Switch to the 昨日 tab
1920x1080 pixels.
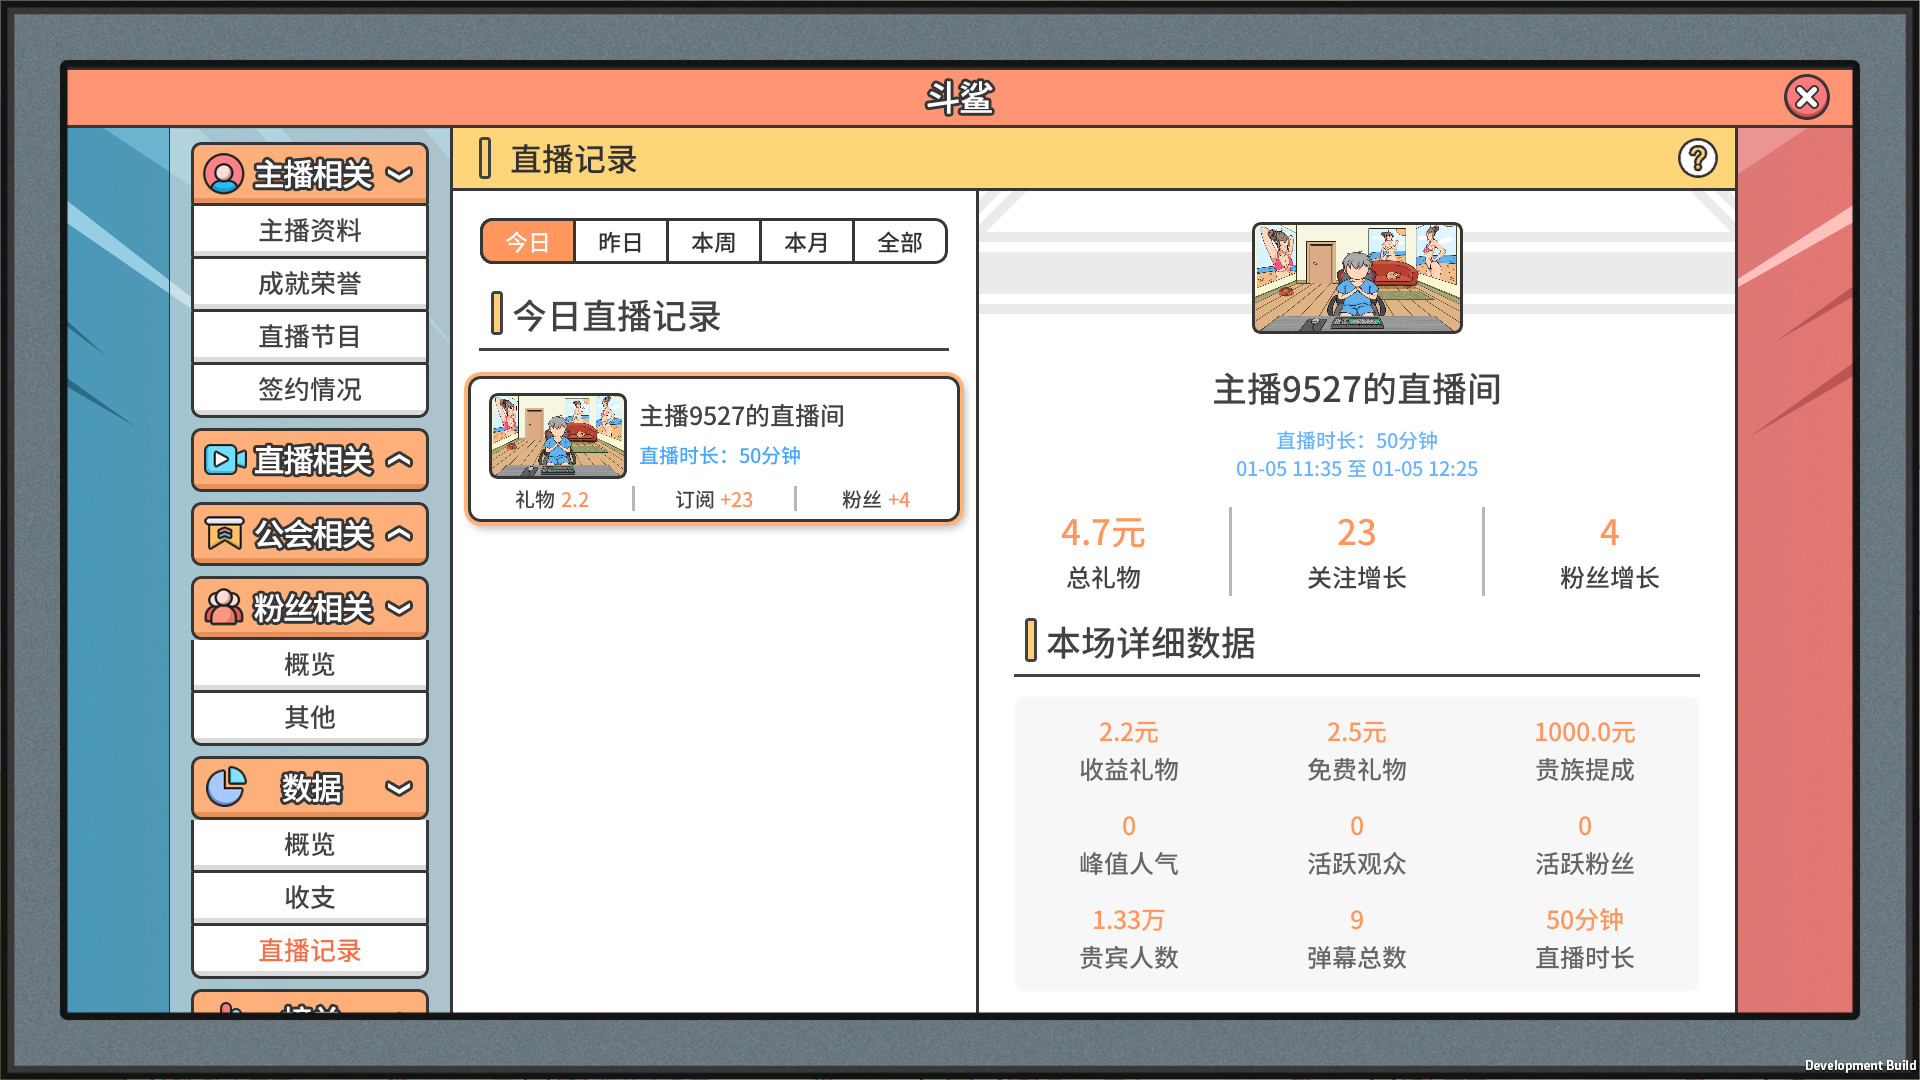tap(620, 241)
